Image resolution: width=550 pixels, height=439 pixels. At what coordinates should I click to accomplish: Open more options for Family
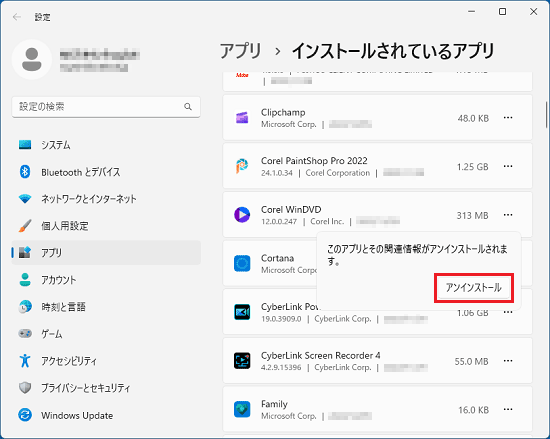(508, 409)
